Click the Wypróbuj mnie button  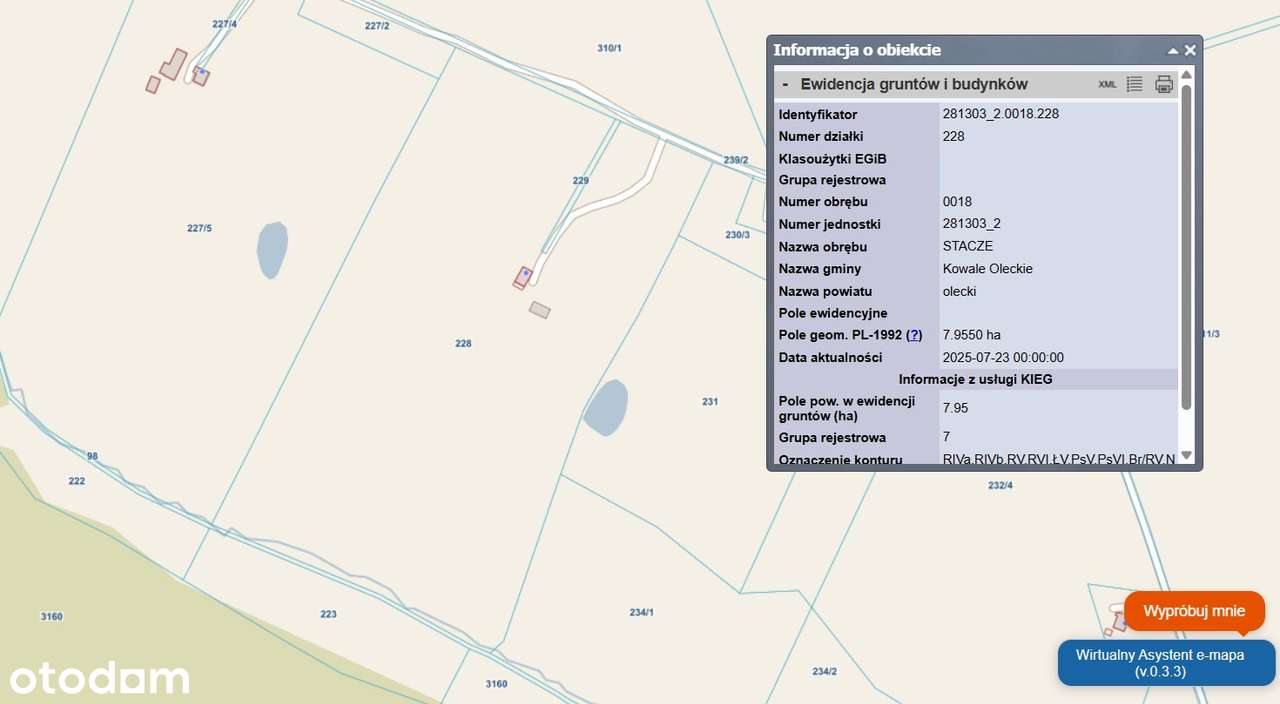(x=1194, y=611)
